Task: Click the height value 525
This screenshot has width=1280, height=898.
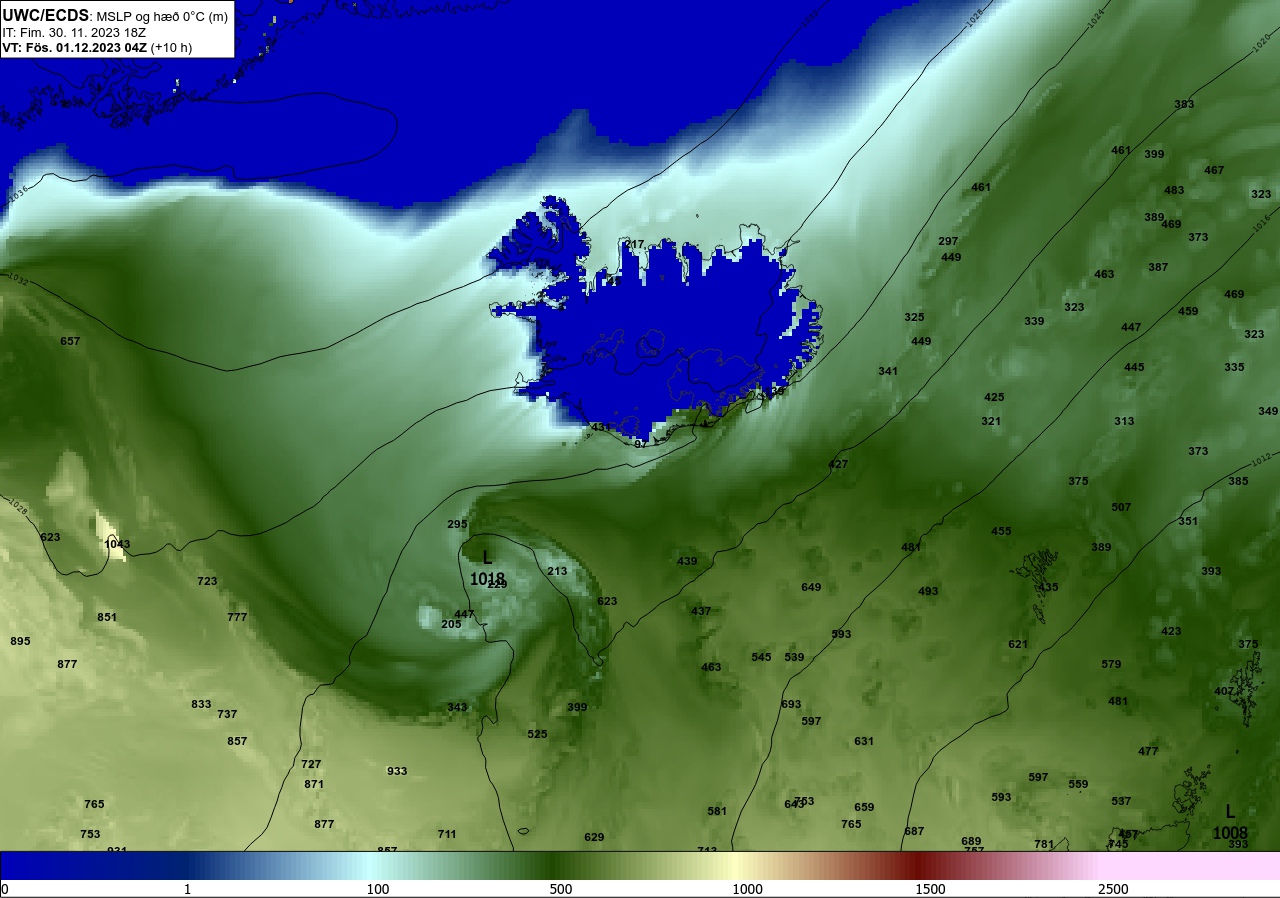Action: click(x=537, y=734)
